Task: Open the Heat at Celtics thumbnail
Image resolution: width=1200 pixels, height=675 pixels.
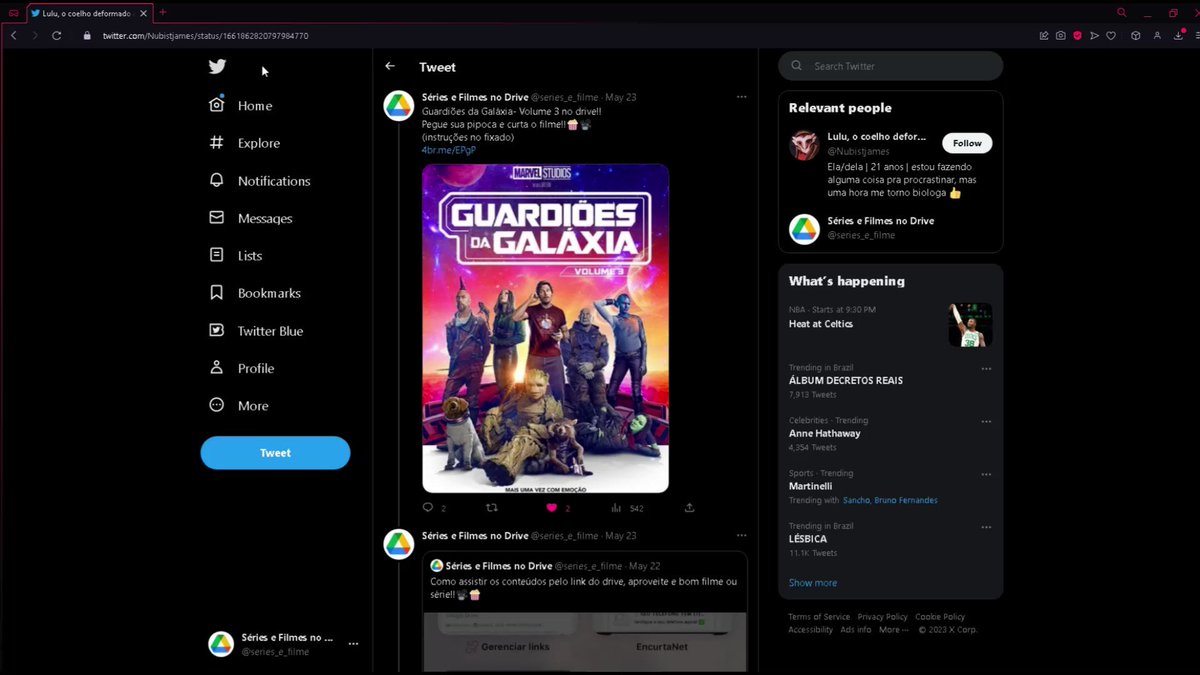Action: point(970,325)
